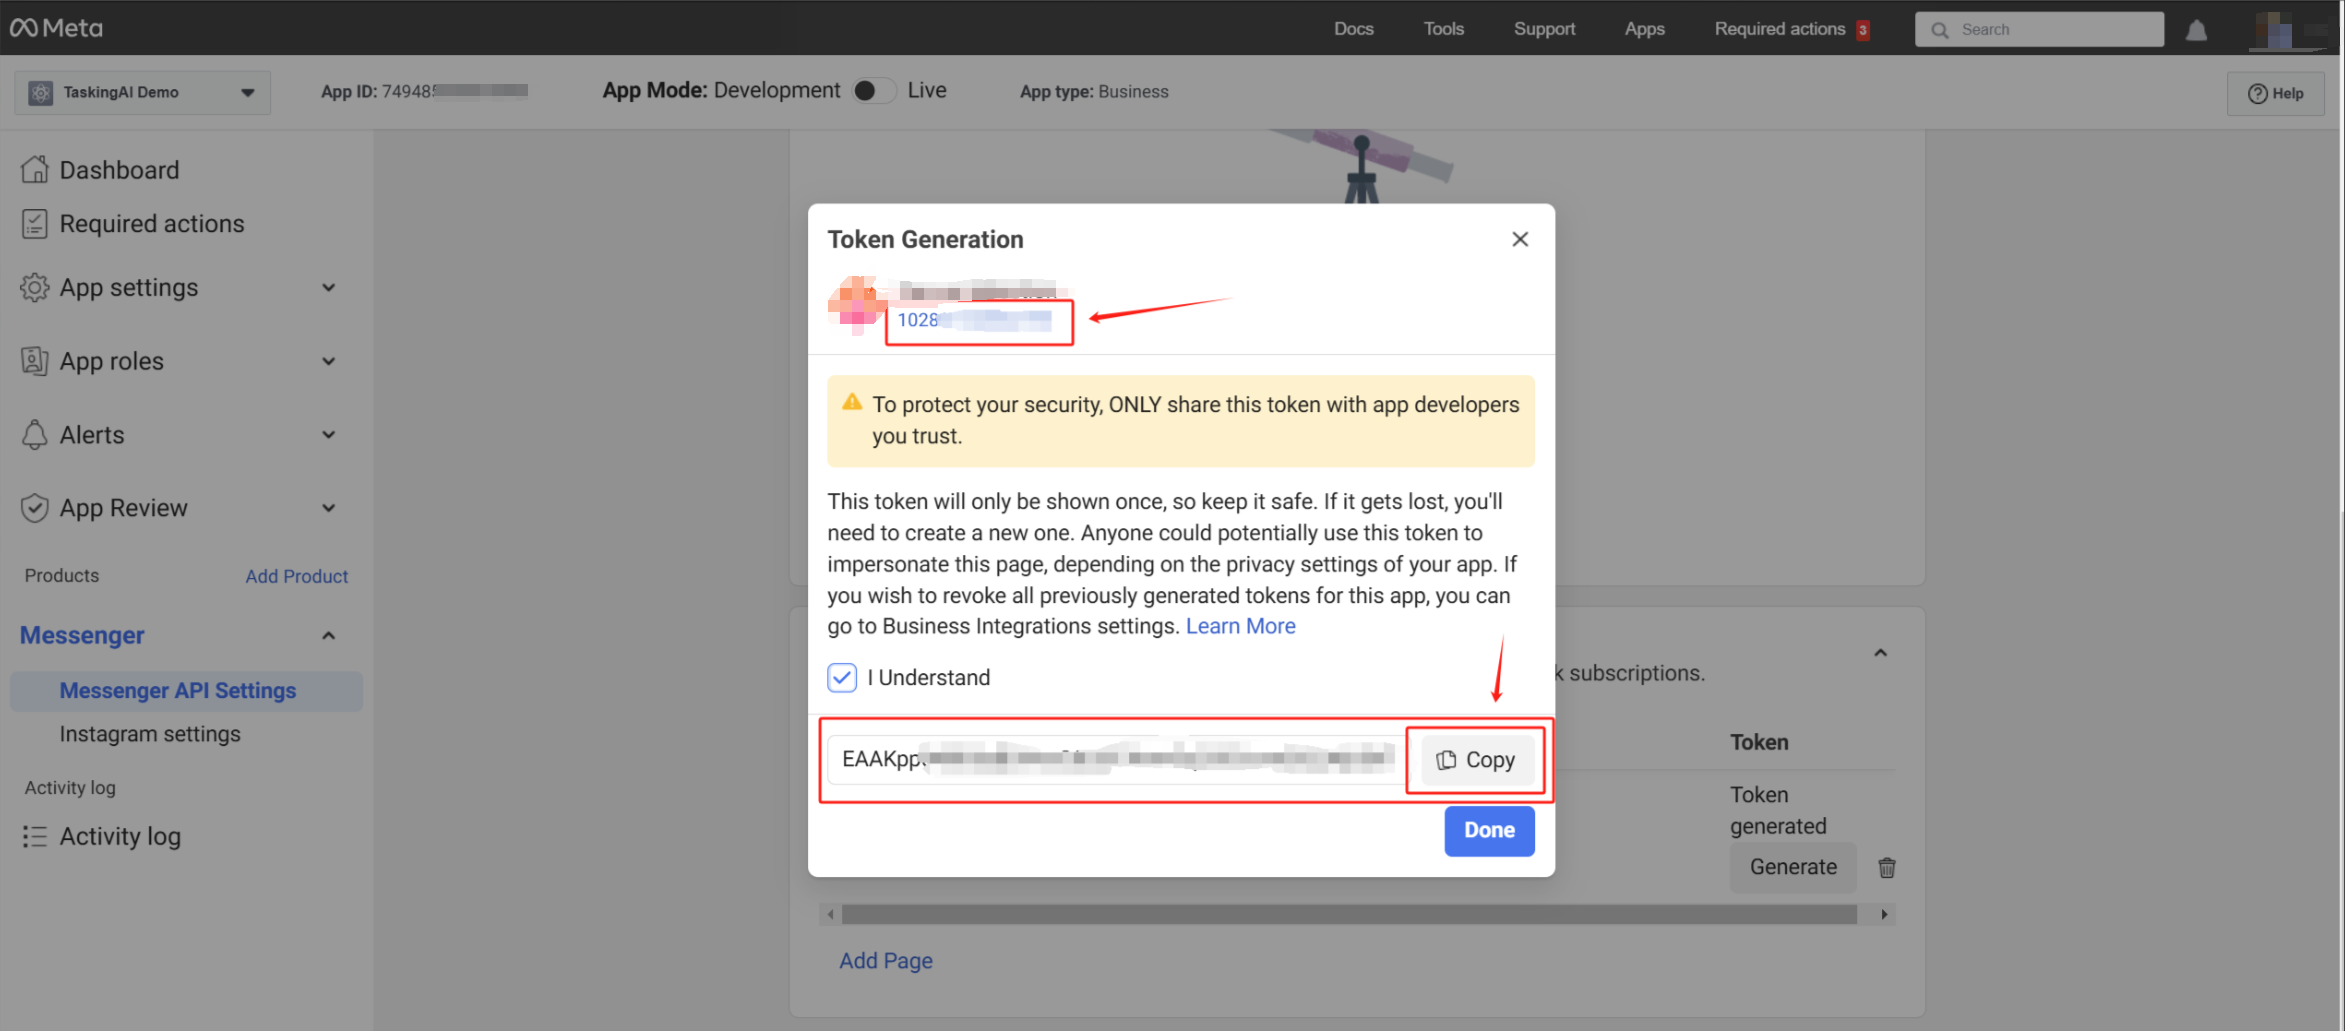
Task: Click the TaskingAI Demo app icon
Action: coord(40,93)
